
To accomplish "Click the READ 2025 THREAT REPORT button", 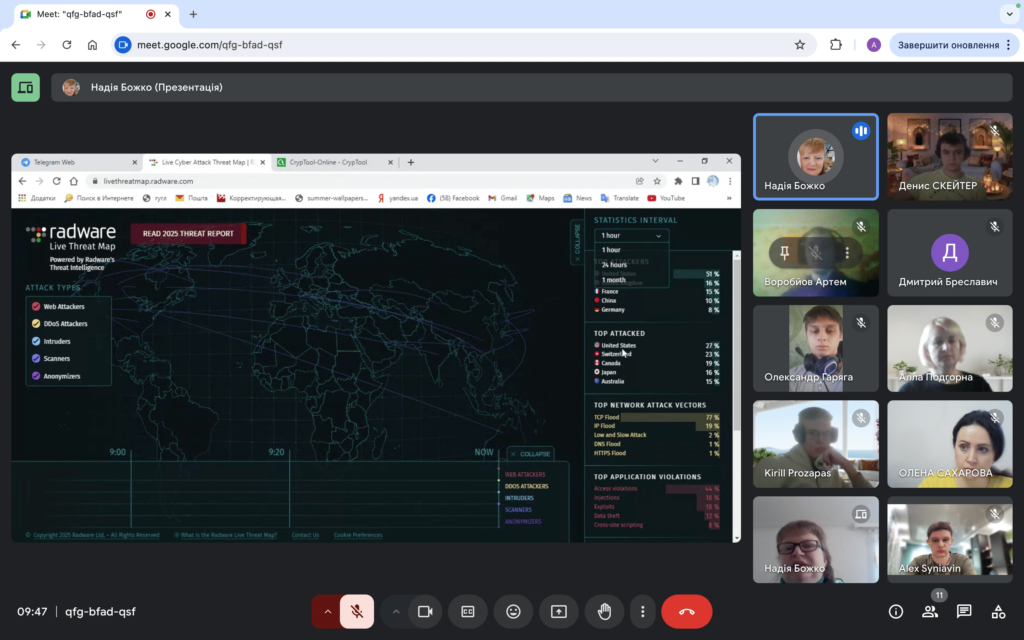I will point(188,234).
